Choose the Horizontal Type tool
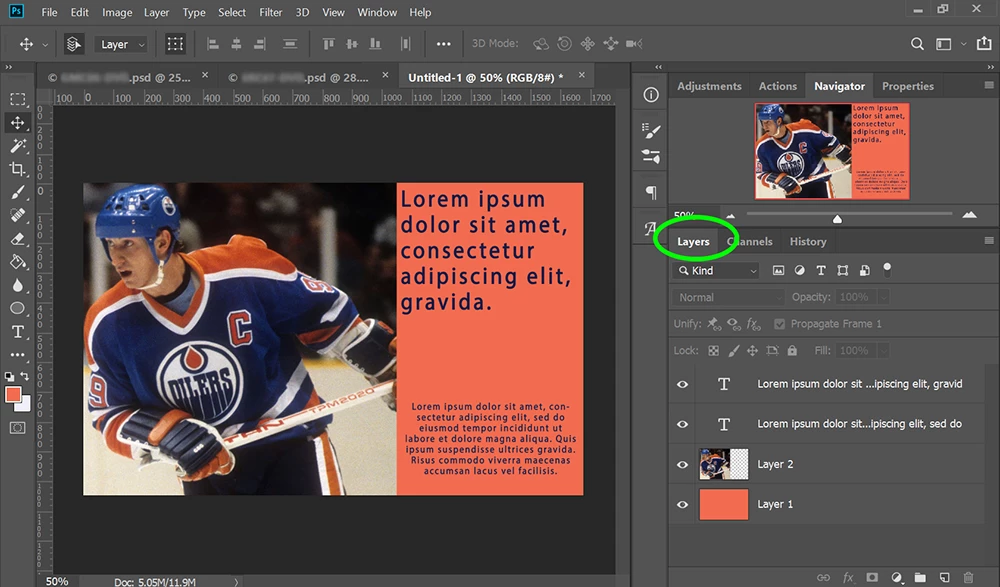 [18, 332]
